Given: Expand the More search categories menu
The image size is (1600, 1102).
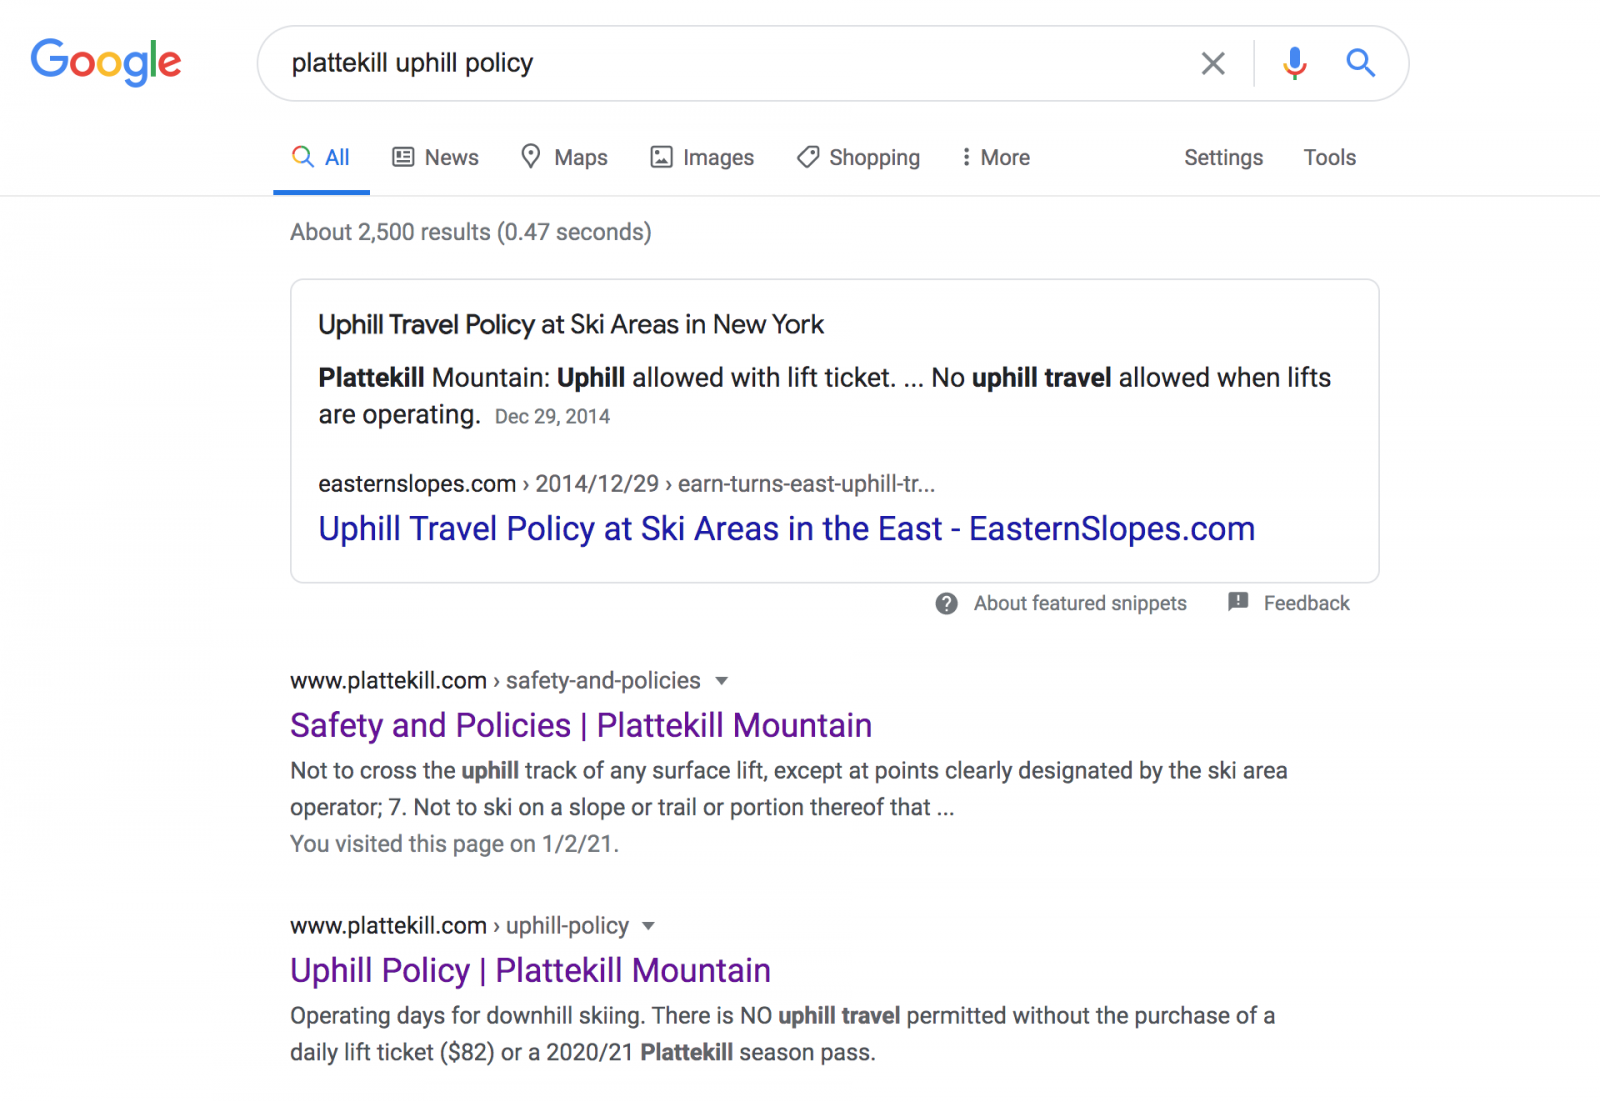Looking at the screenshot, I should click(995, 158).
